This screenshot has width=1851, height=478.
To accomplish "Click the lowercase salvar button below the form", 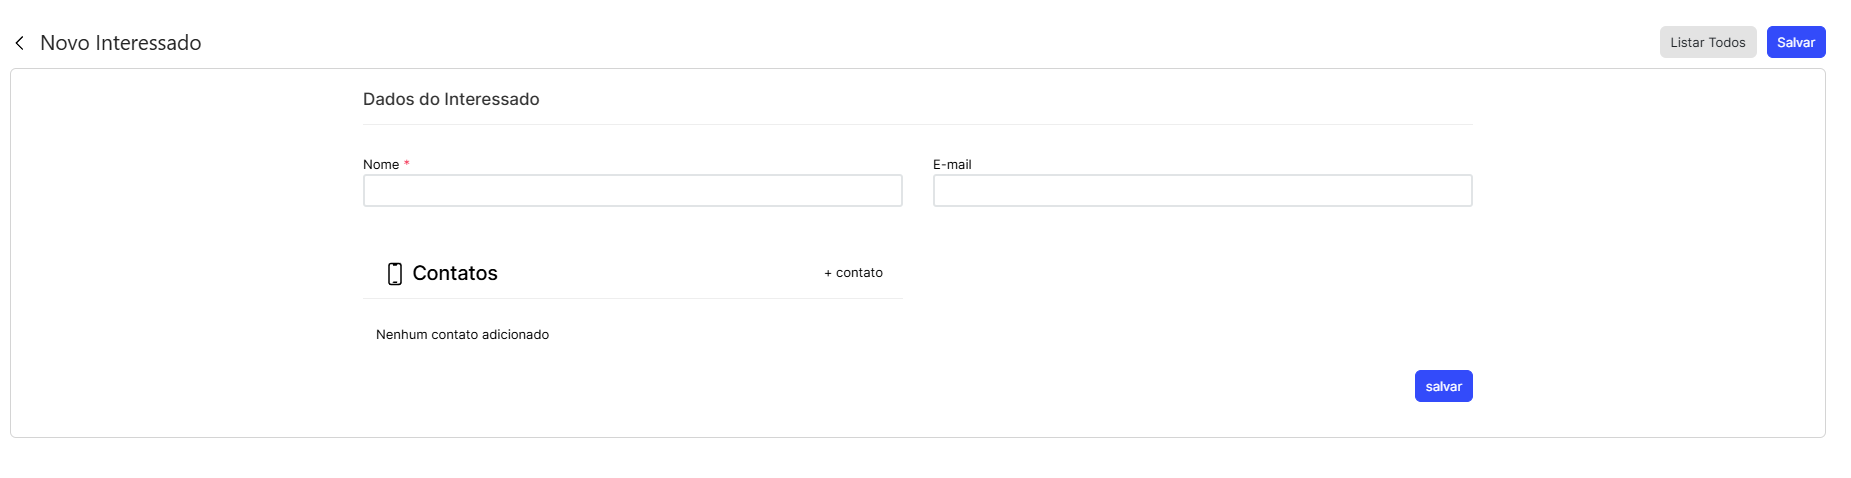I will 1444,386.
